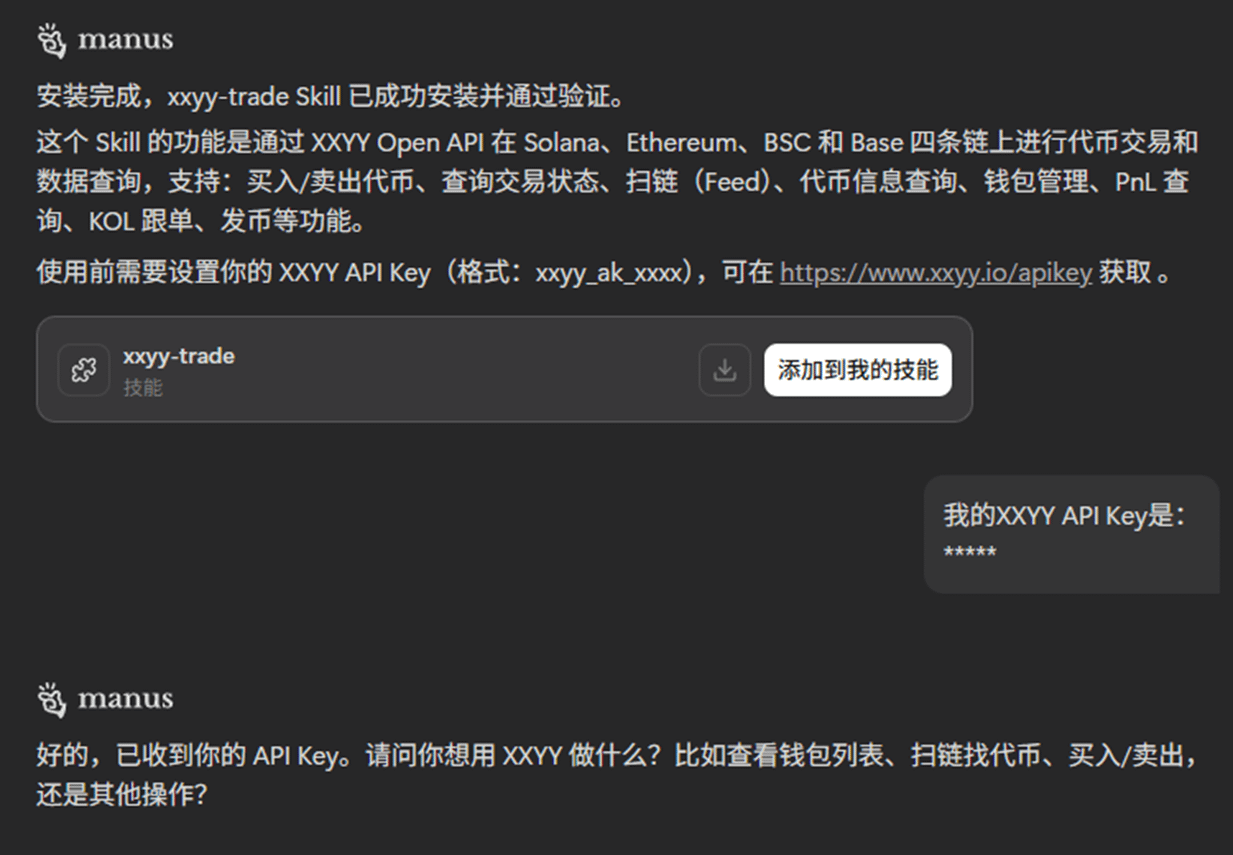Select the user message 我的XXYY API Key是
The width and height of the screenshot is (1233, 855).
coord(1064,515)
